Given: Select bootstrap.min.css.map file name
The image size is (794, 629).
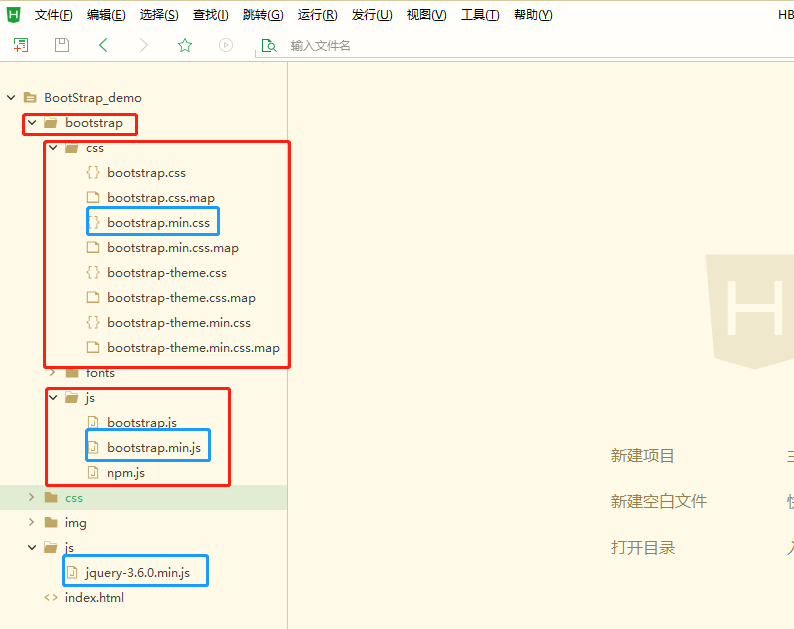Looking at the screenshot, I should tap(173, 248).
